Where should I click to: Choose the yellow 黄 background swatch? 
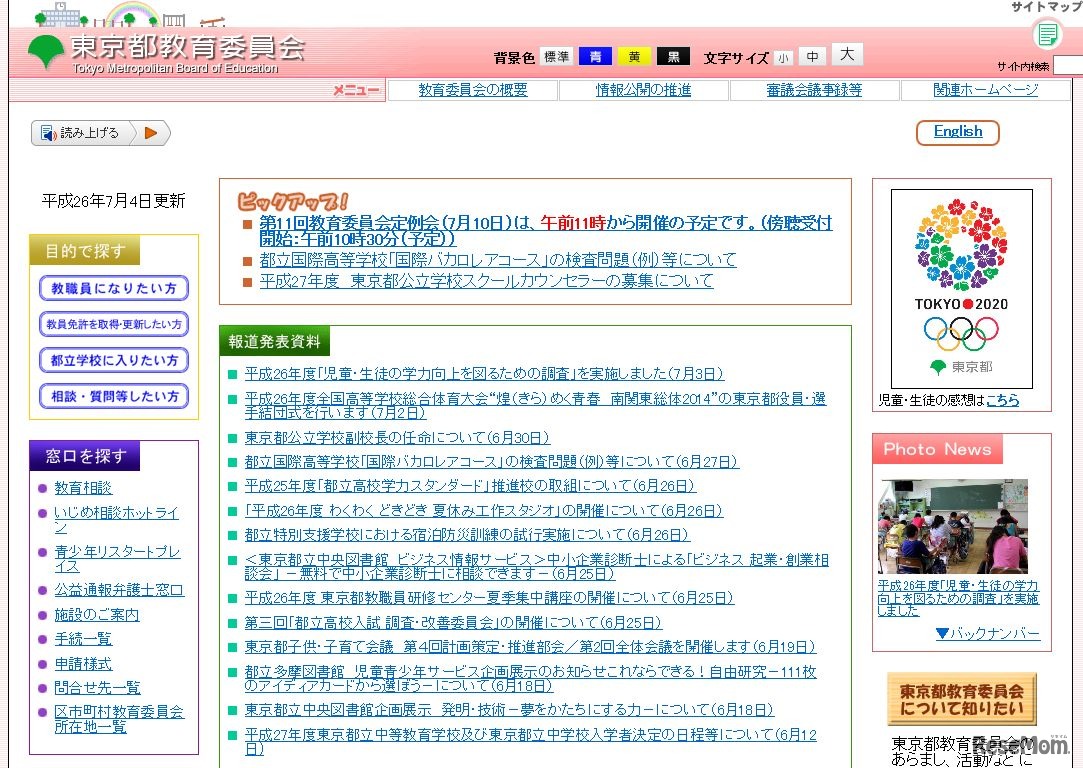(x=633, y=57)
